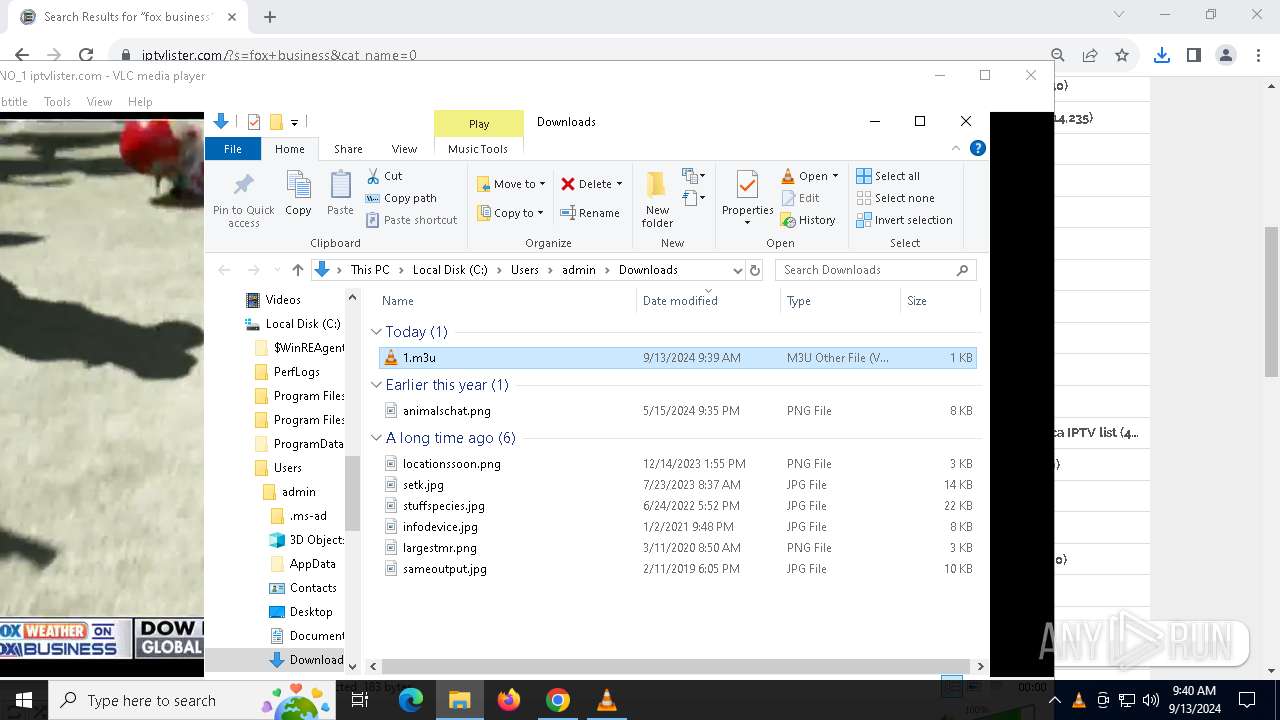Click Paste shortcut in ribbon
This screenshot has height=720, width=1280.
point(411,220)
